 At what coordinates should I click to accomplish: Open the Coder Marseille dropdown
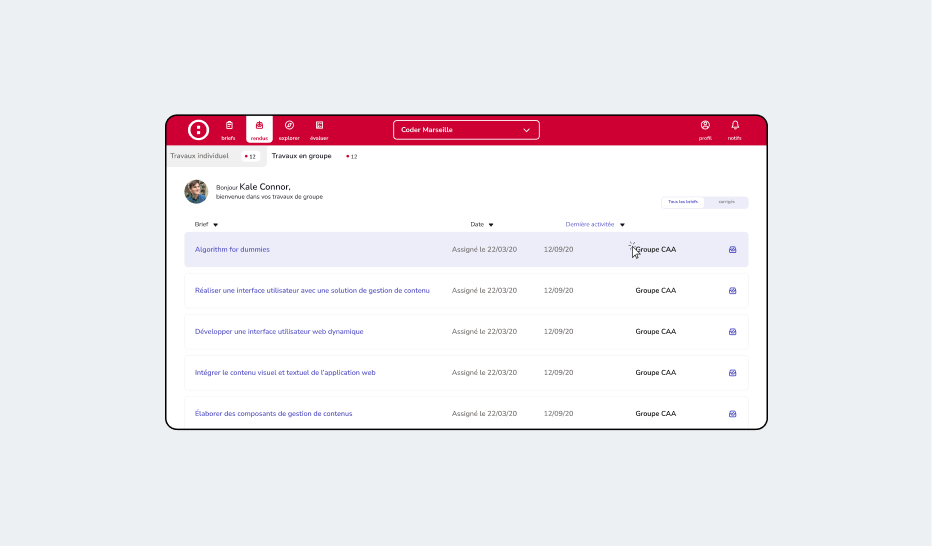pos(466,130)
